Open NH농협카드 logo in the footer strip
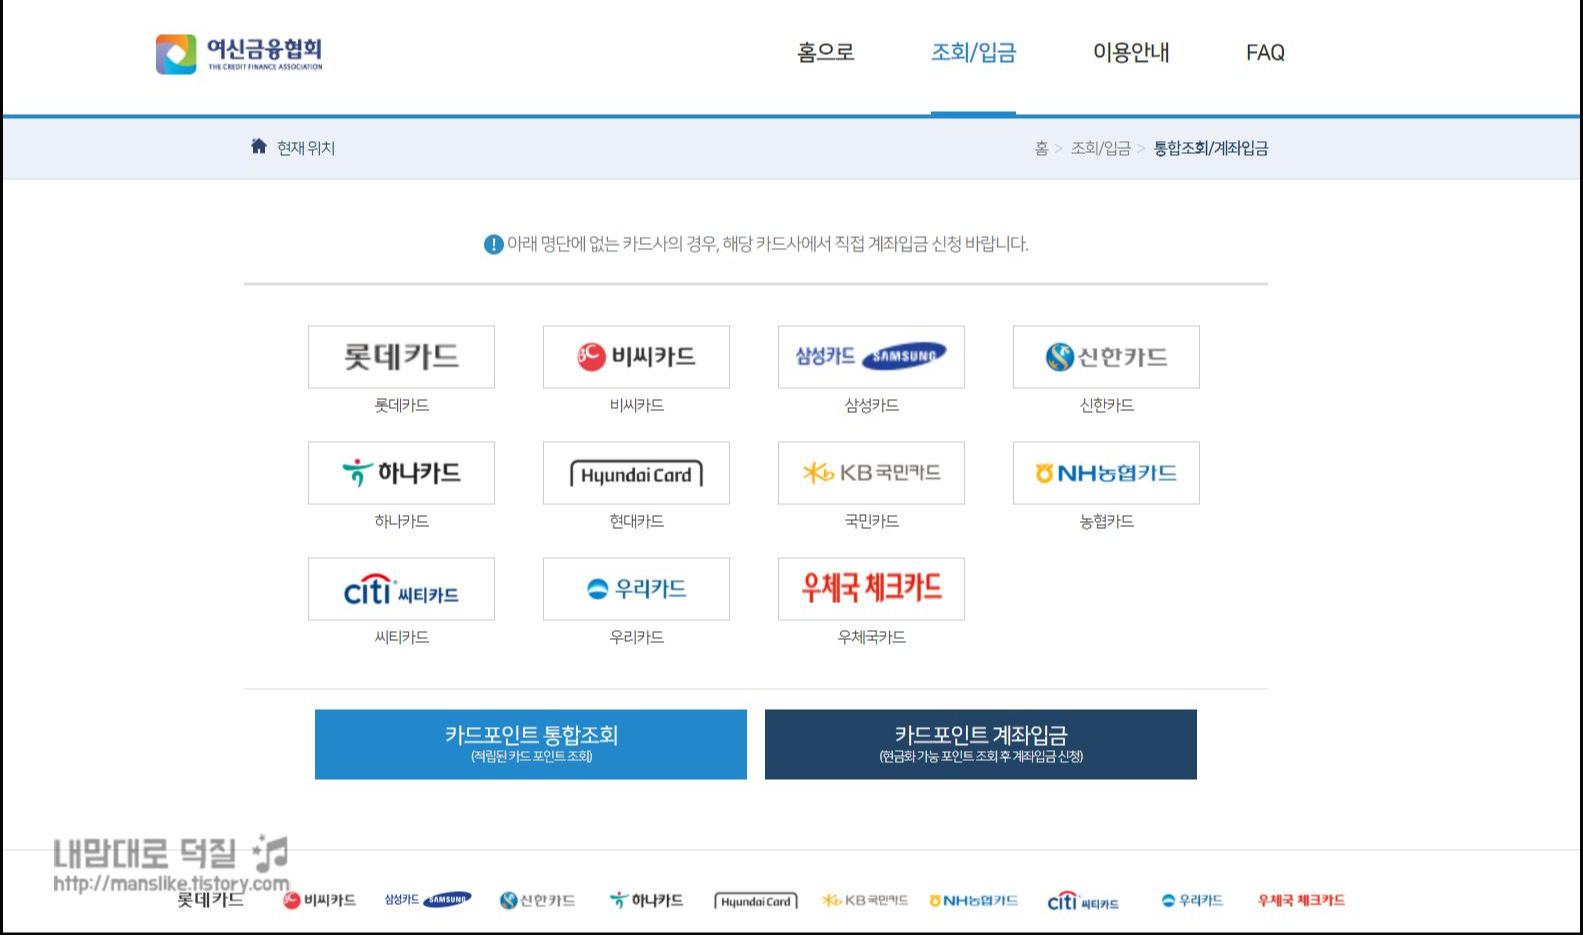Image resolution: width=1583 pixels, height=935 pixels. (x=974, y=900)
